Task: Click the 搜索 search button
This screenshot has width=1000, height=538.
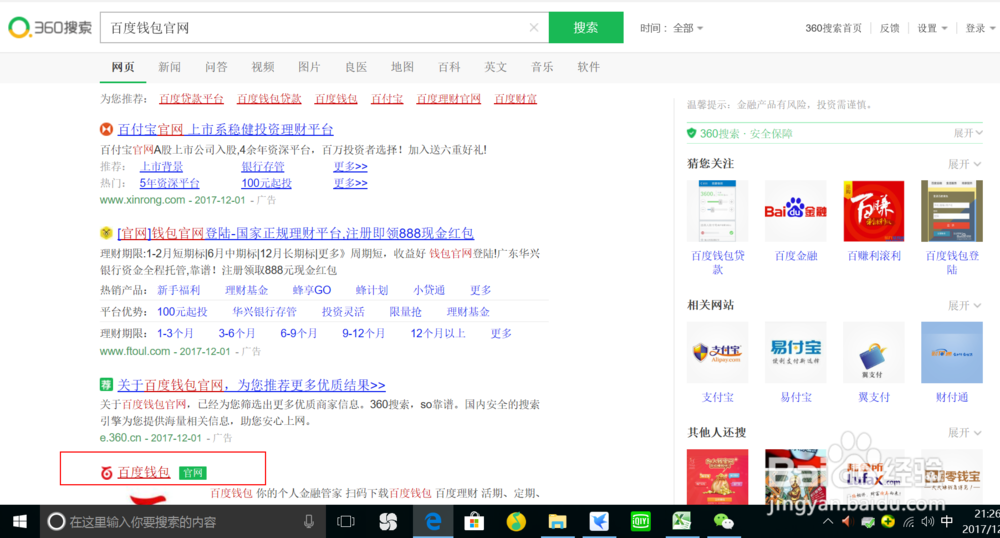Action: (585, 27)
